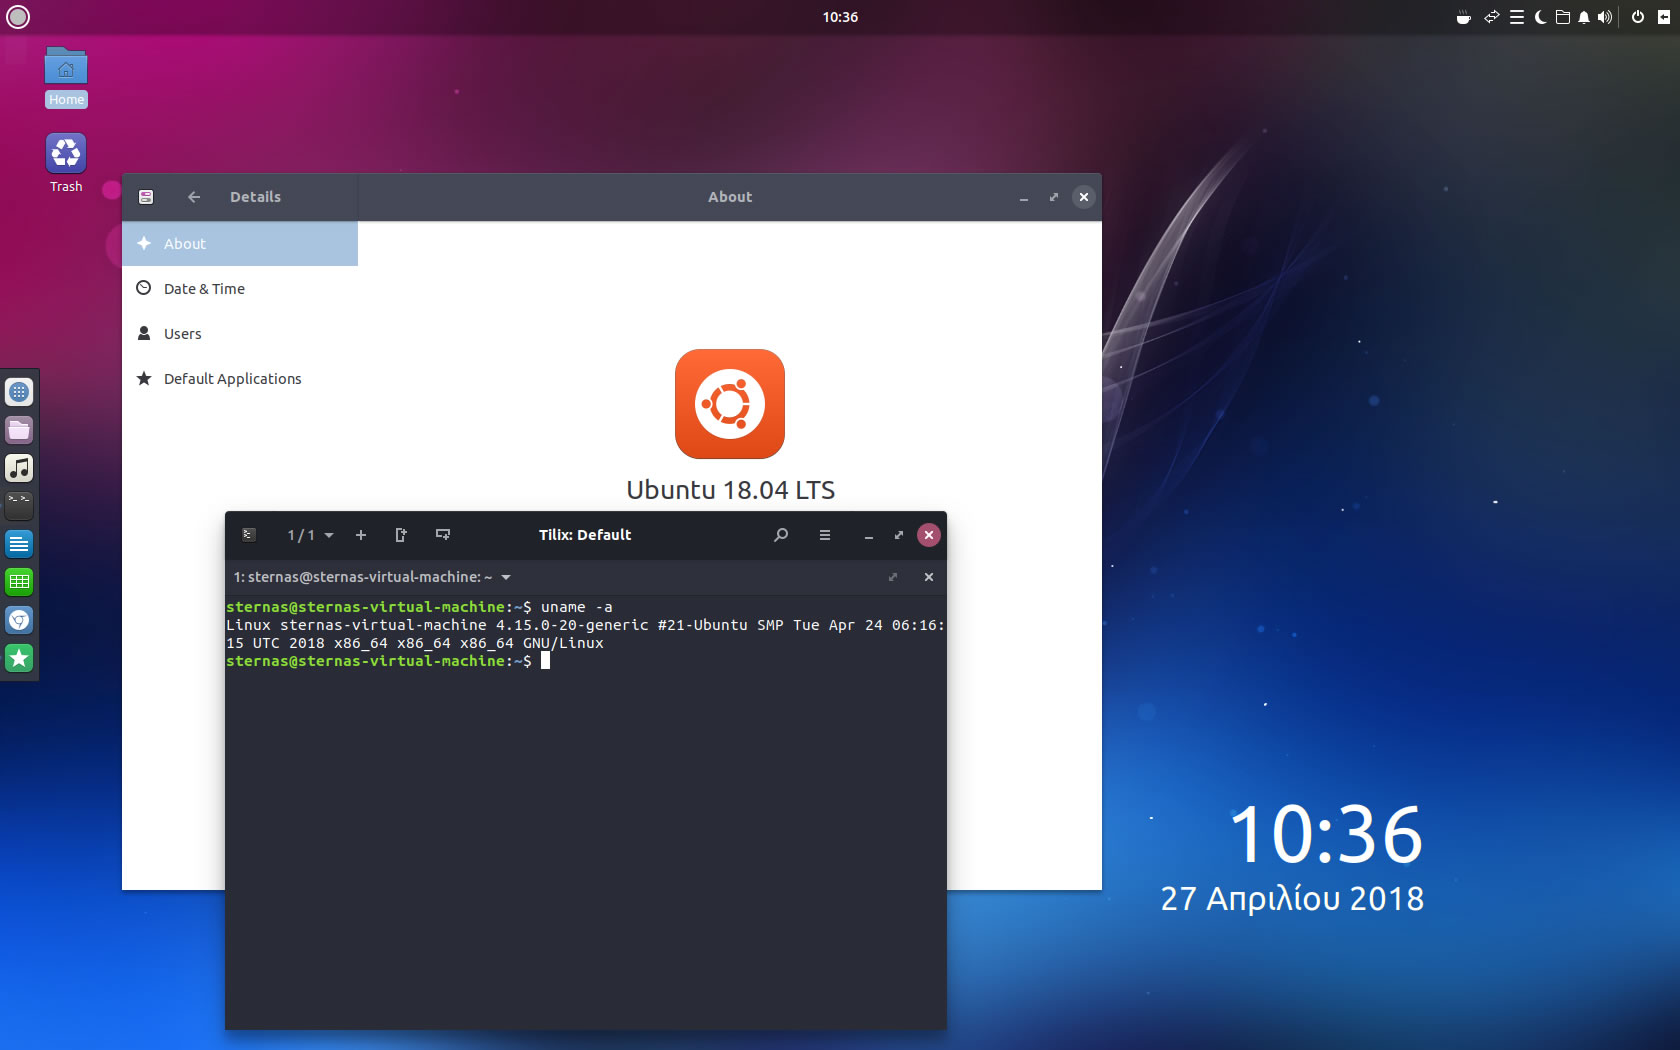The image size is (1680, 1050).
Task: Open the terminal title dropdown sternas@sternas-virtual-machine
Action: tap(372, 577)
